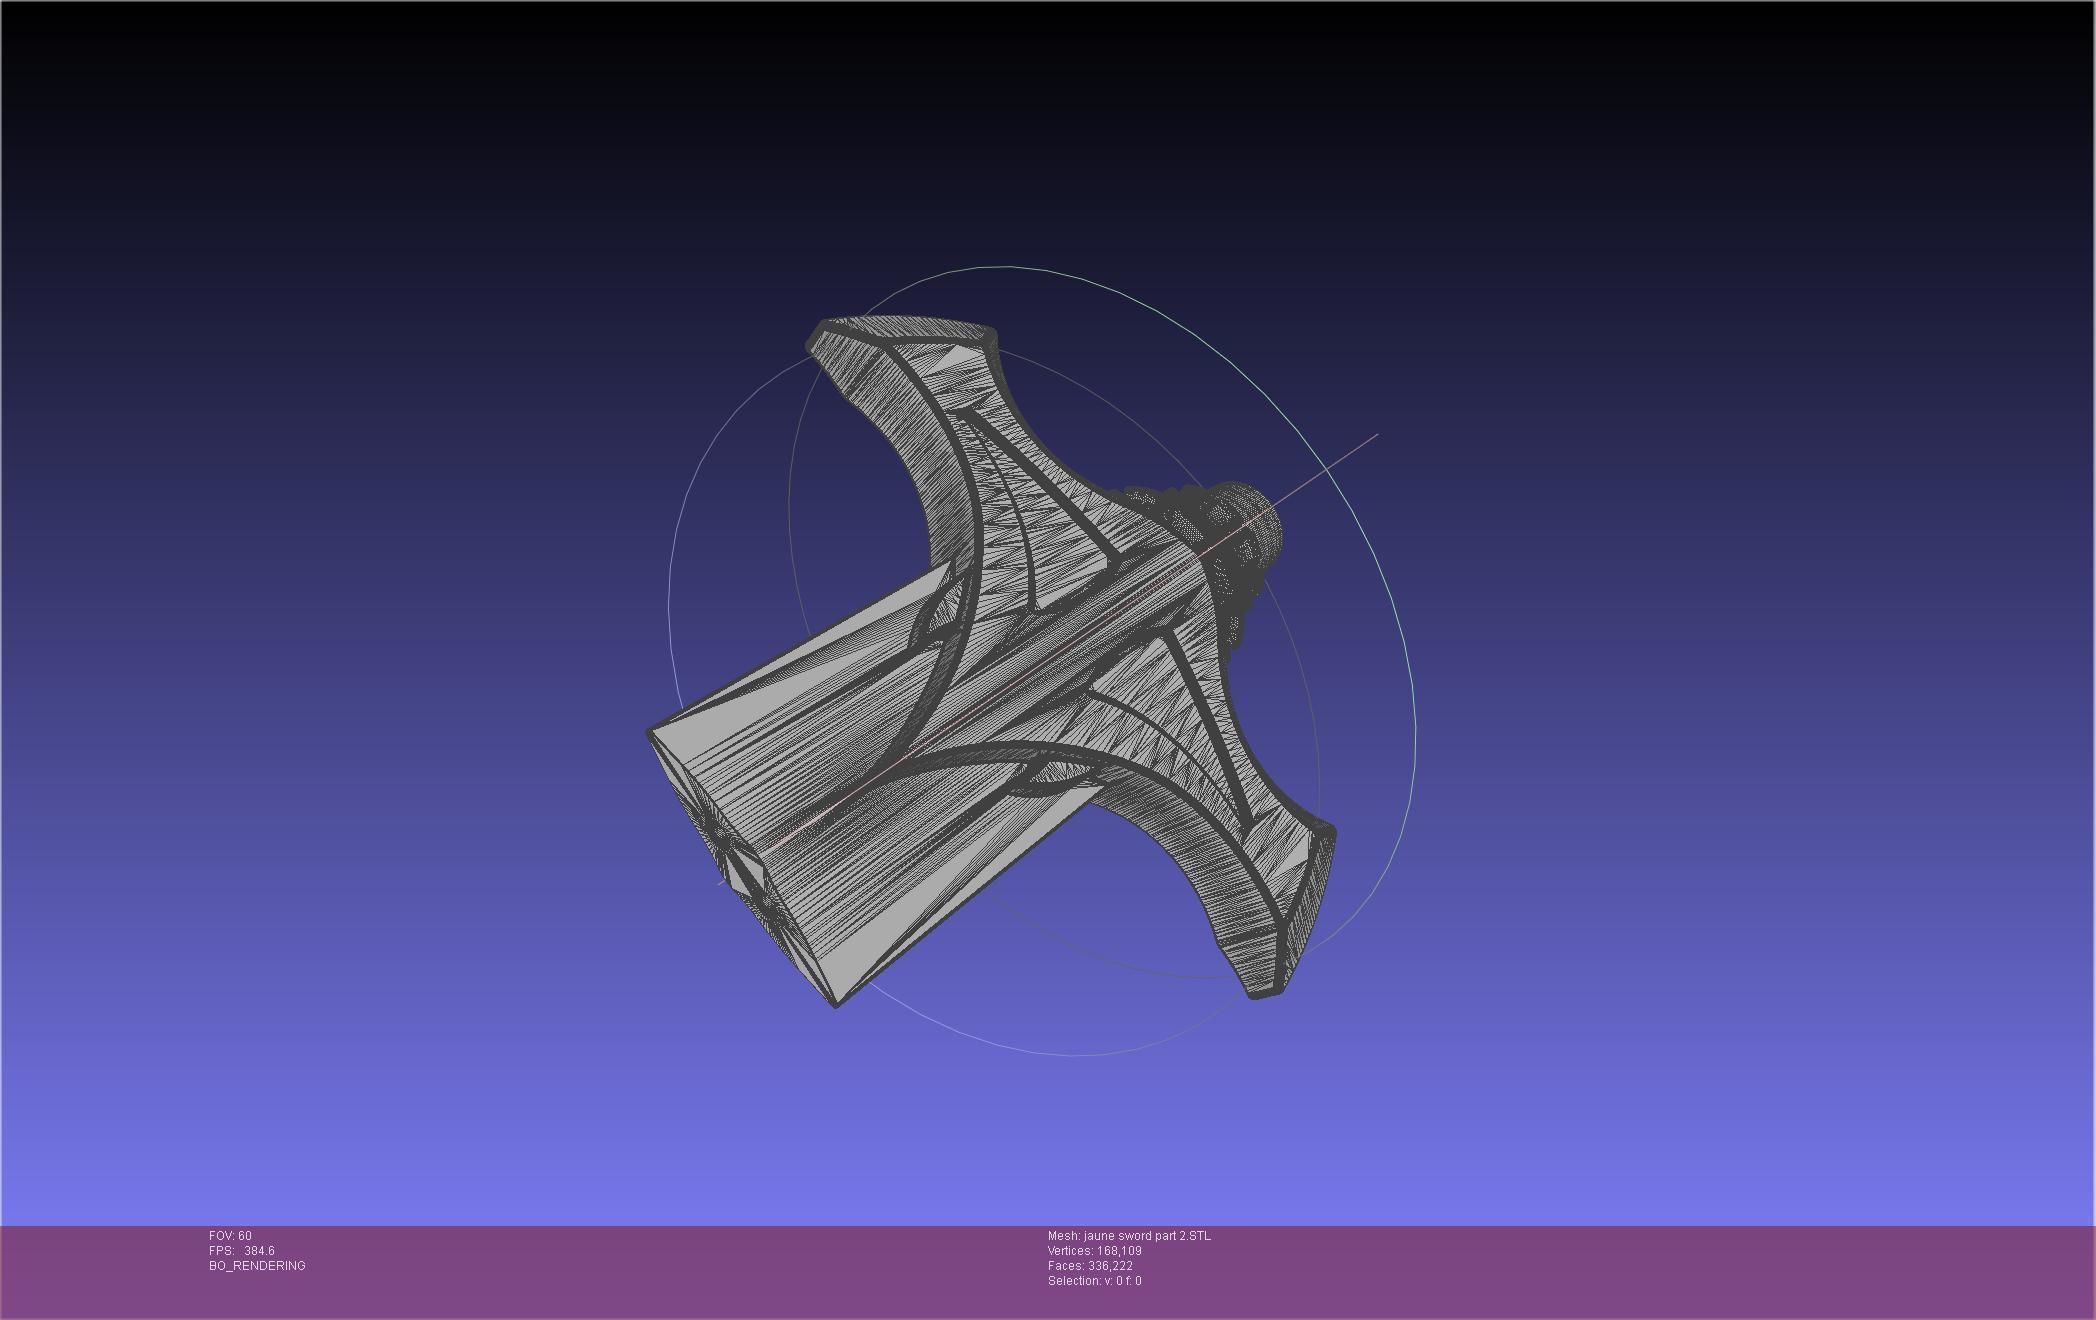Image resolution: width=2096 pixels, height=1320 pixels.
Task: Click the Mesh: jaune sword part 2.STL label
Action: click(1129, 1235)
